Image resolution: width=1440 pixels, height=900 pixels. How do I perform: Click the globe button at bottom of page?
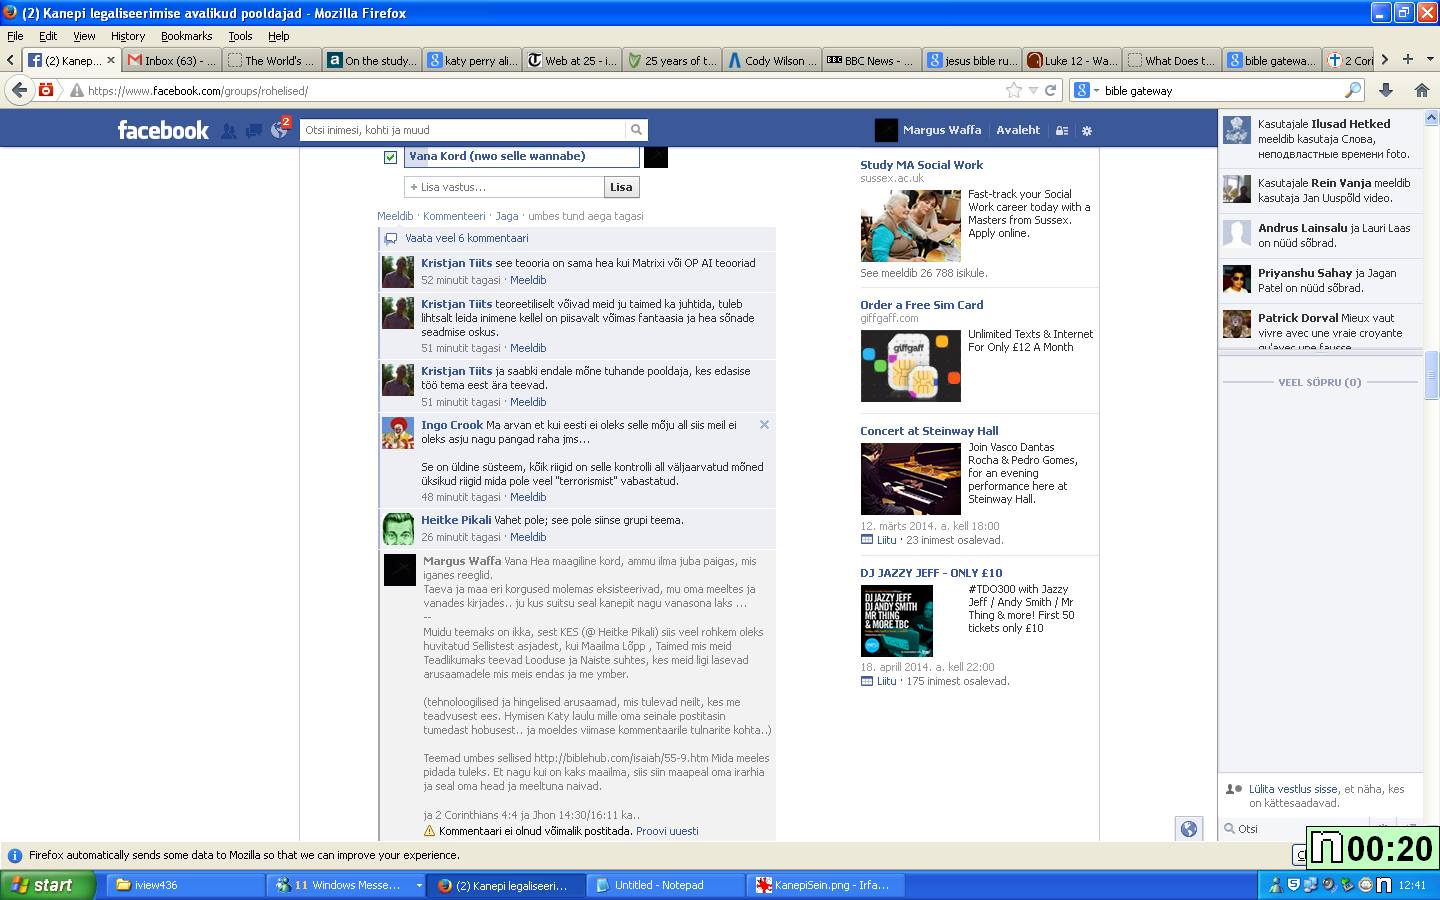click(x=1188, y=828)
